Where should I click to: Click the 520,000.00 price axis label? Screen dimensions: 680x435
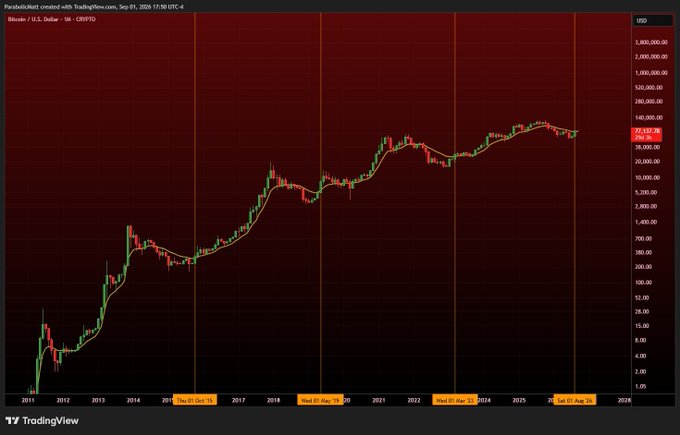pyautogui.click(x=650, y=88)
